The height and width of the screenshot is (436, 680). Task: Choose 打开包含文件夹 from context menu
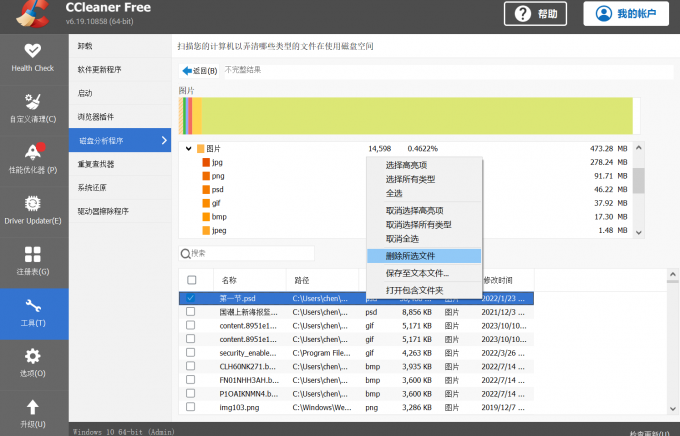[x=424, y=291]
